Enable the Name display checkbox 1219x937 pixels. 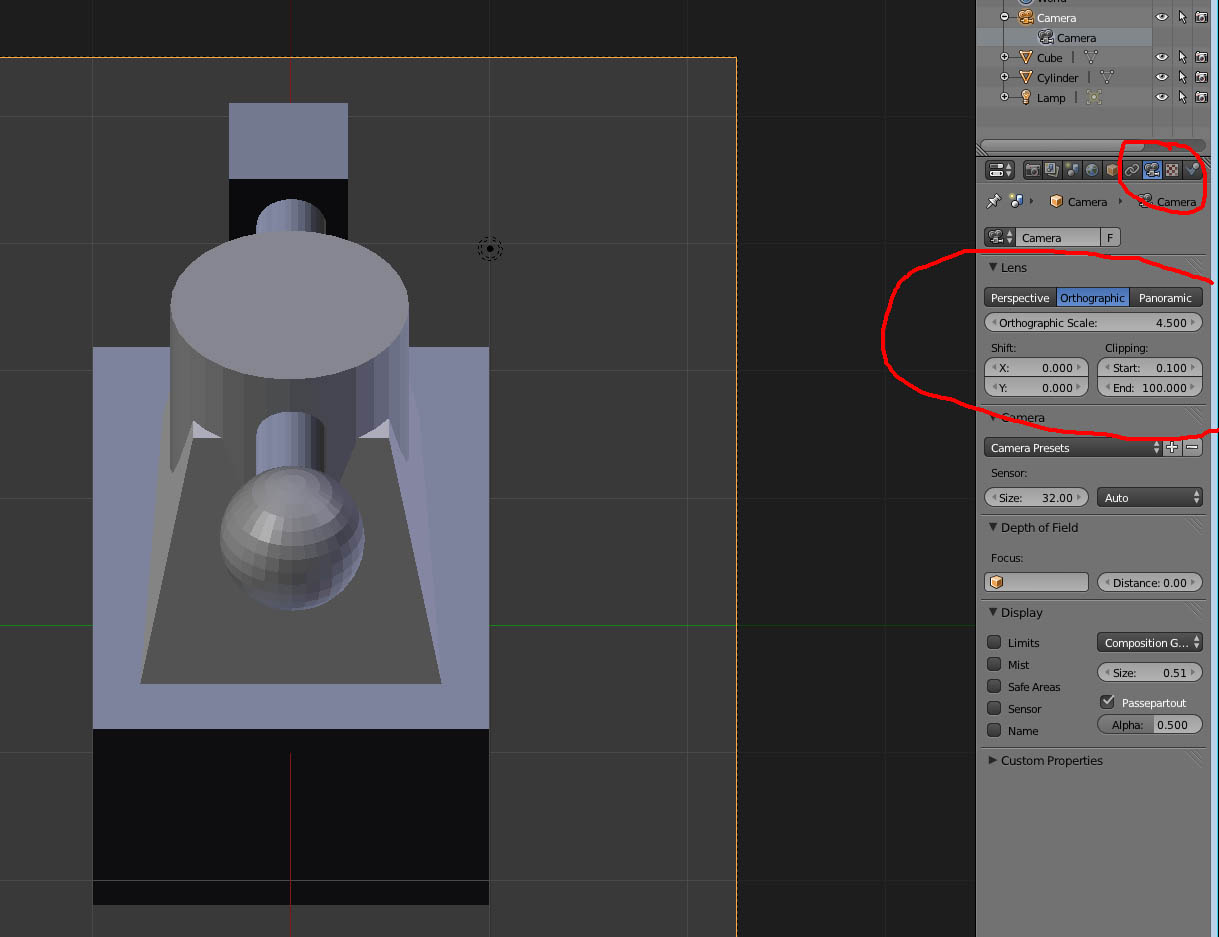coord(994,730)
